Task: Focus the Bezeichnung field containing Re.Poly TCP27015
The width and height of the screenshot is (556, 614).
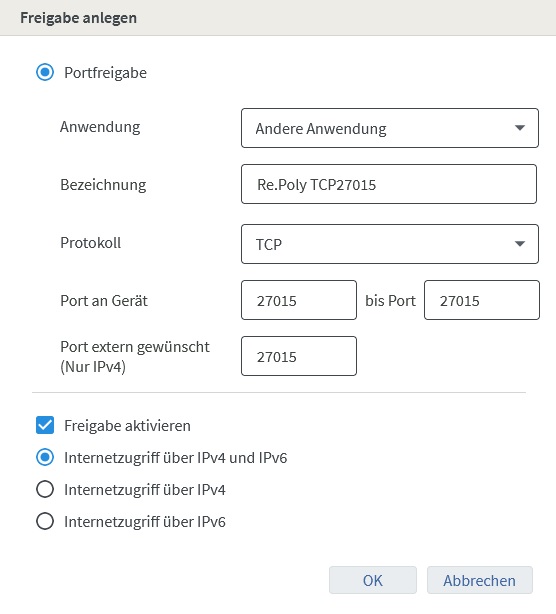Action: [389, 184]
